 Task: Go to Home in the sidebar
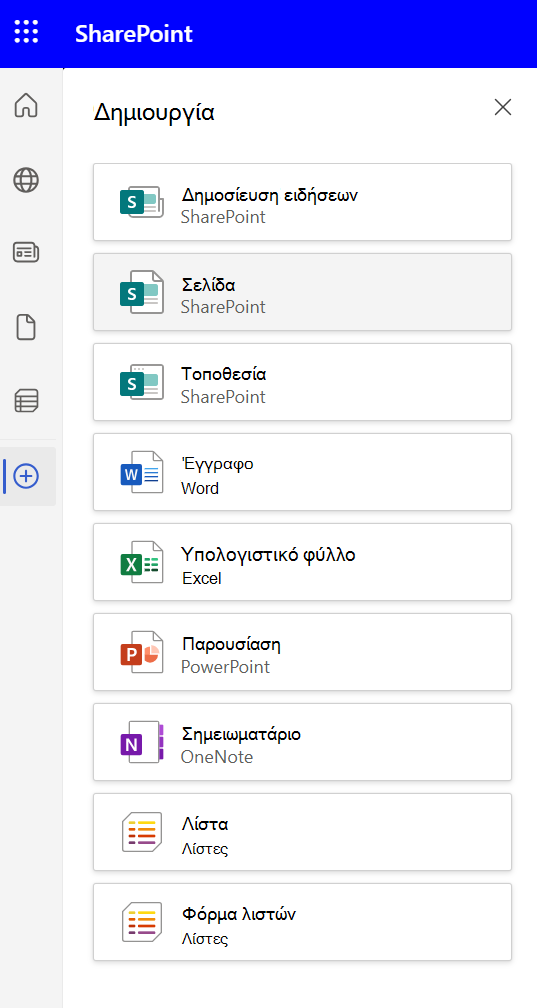point(26,105)
